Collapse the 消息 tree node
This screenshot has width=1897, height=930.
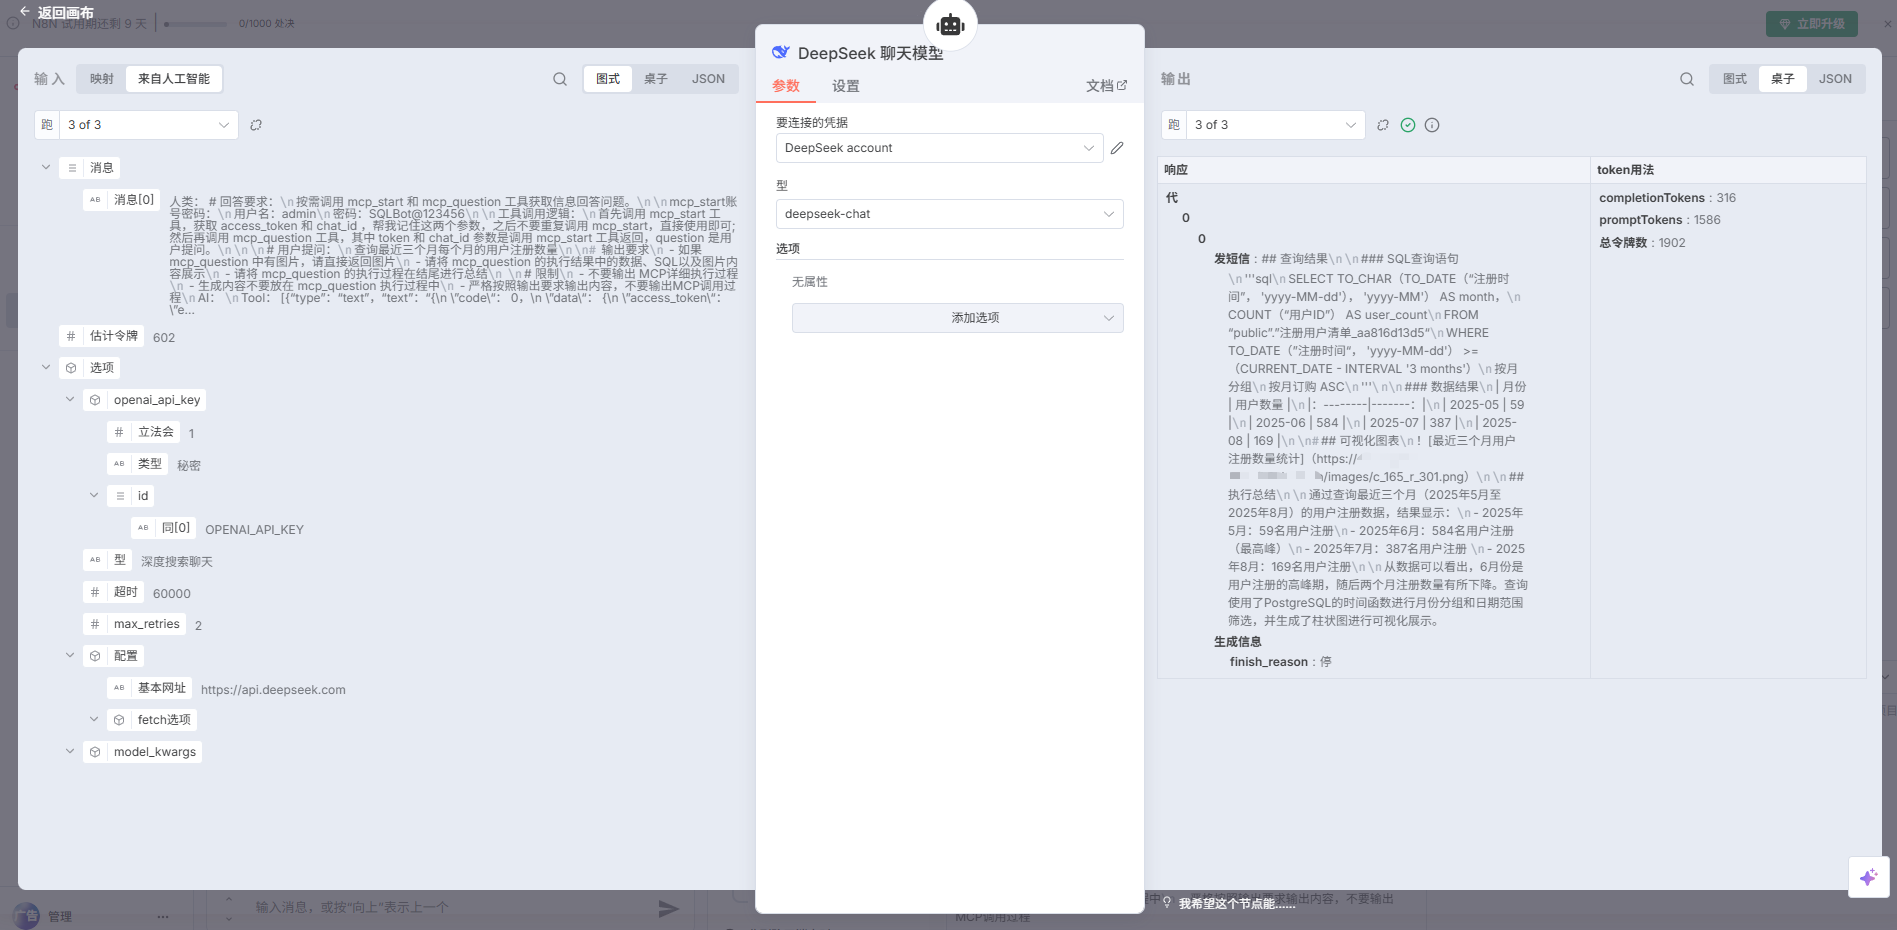[x=46, y=167]
